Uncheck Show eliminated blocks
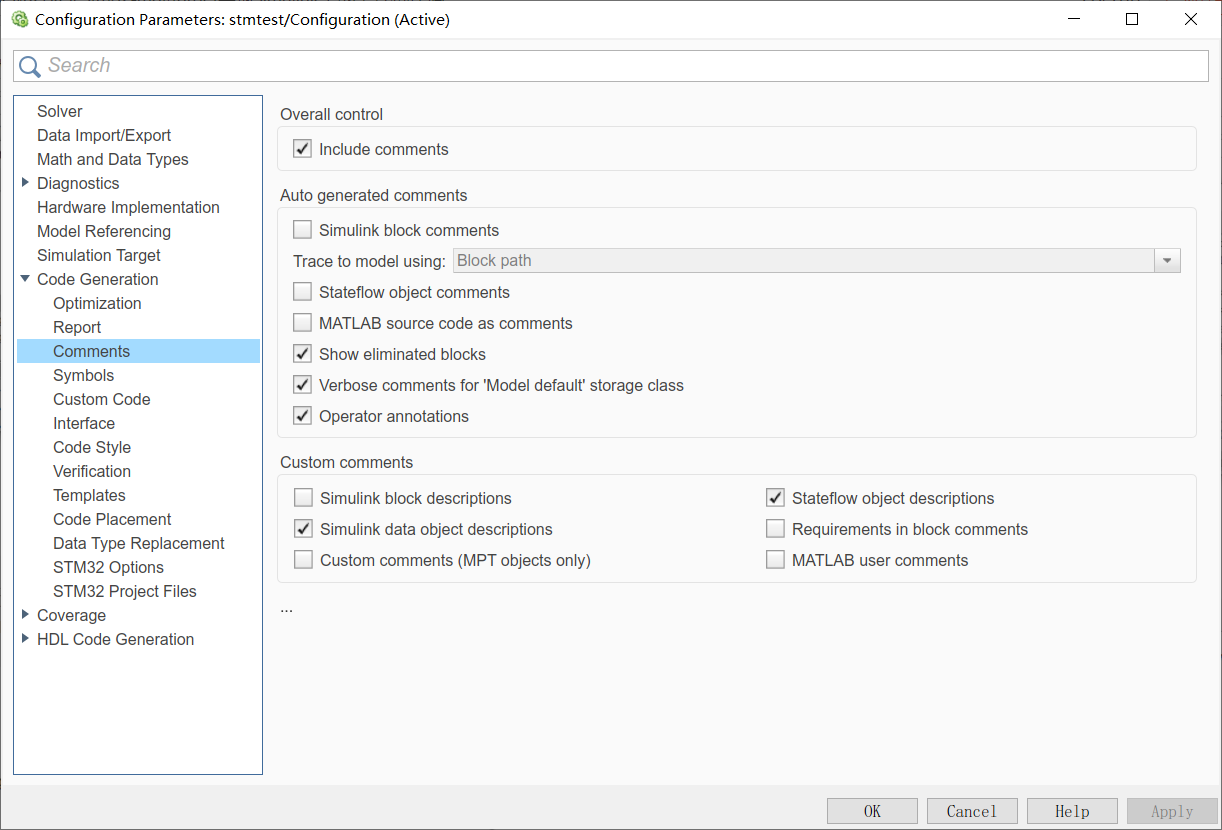Image resolution: width=1222 pixels, height=830 pixels. tap(302, 354)
